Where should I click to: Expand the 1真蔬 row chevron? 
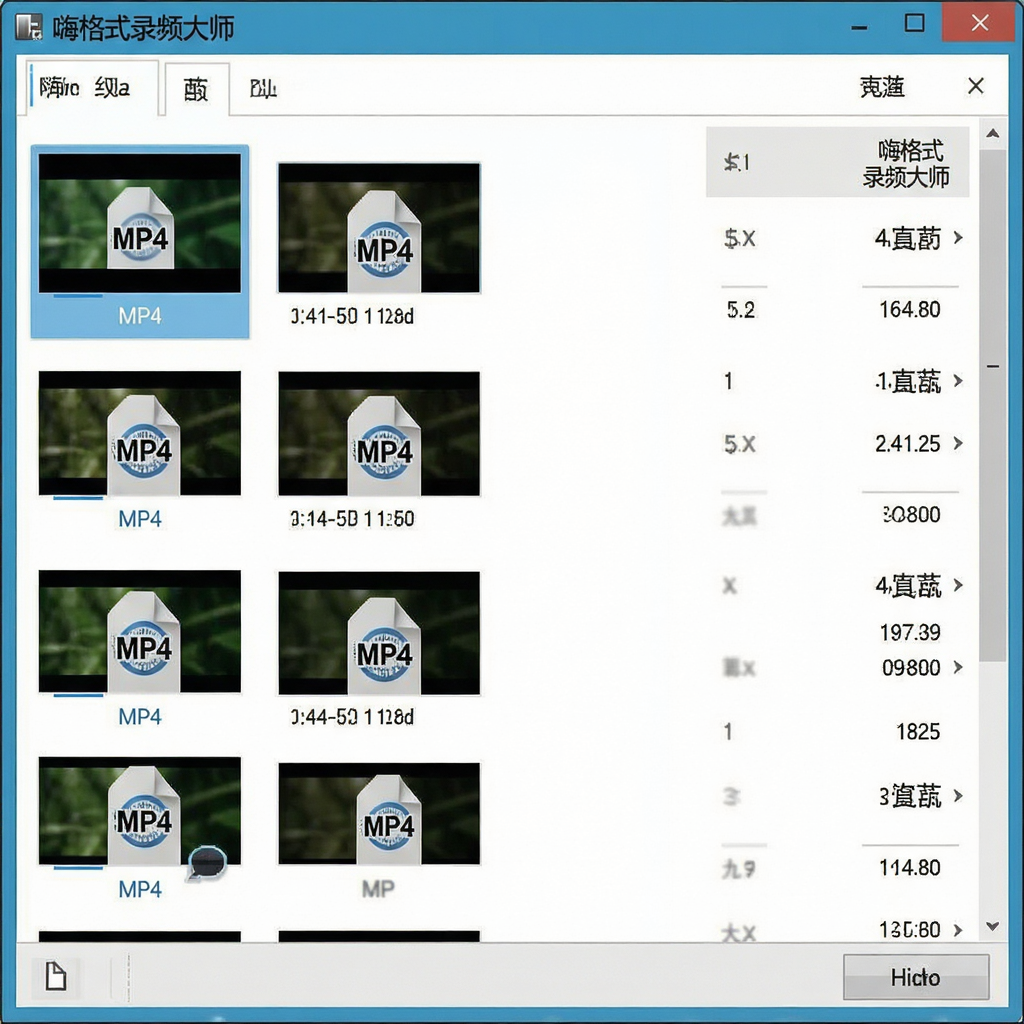(x=958, y=380)
